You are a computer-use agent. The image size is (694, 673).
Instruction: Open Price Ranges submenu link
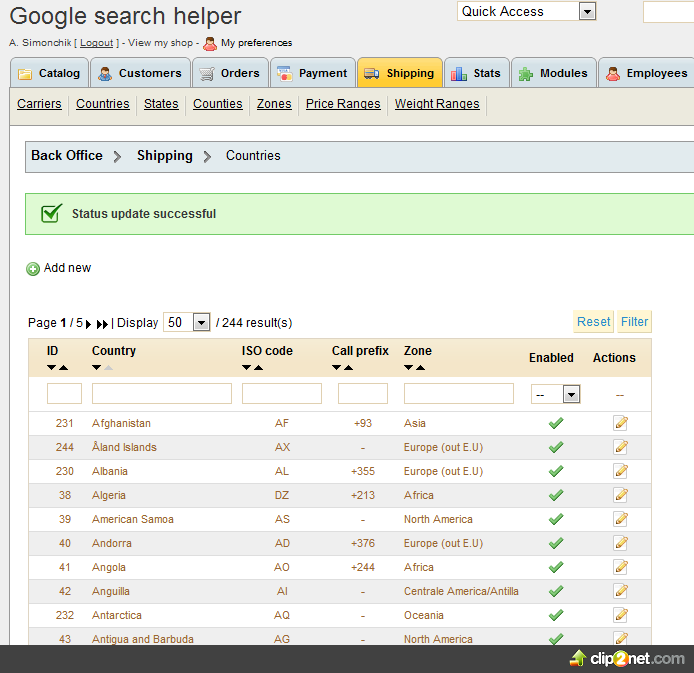point(343,104)
